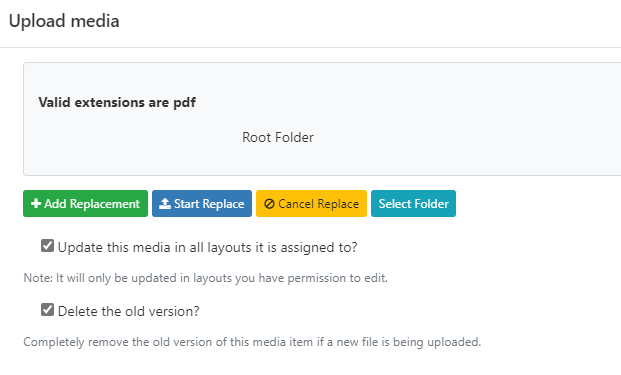Open the Select Folder chooser
621x375 pixels.
tap(413, 204)
